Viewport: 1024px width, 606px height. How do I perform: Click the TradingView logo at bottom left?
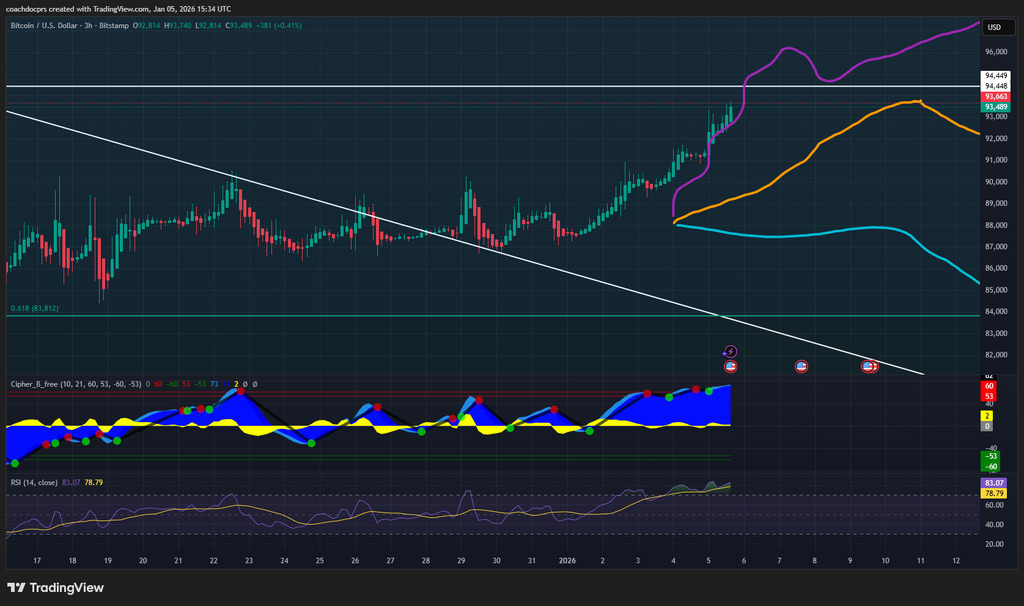tap(55, 587)
